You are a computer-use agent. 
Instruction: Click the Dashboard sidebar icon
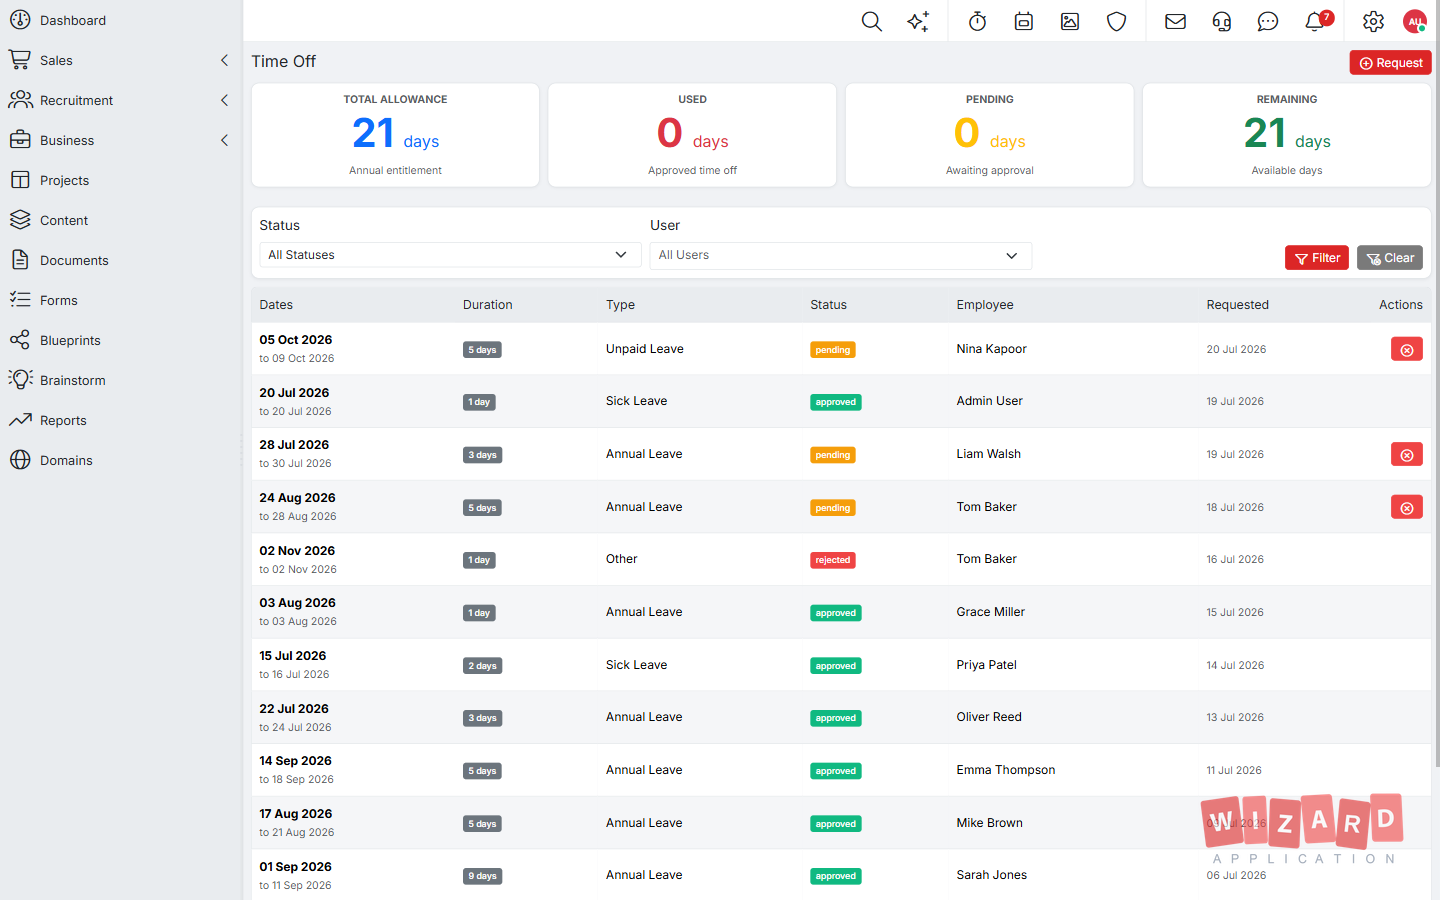point(20,20)
